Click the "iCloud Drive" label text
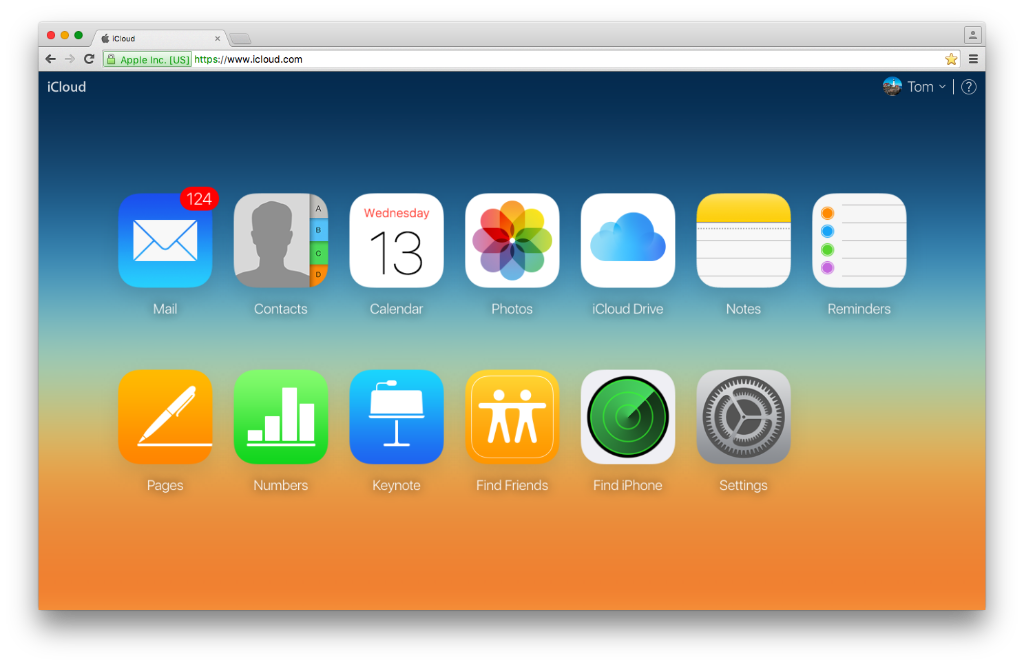The height and width of the screenshot is (665, 1024). [628, 309]
